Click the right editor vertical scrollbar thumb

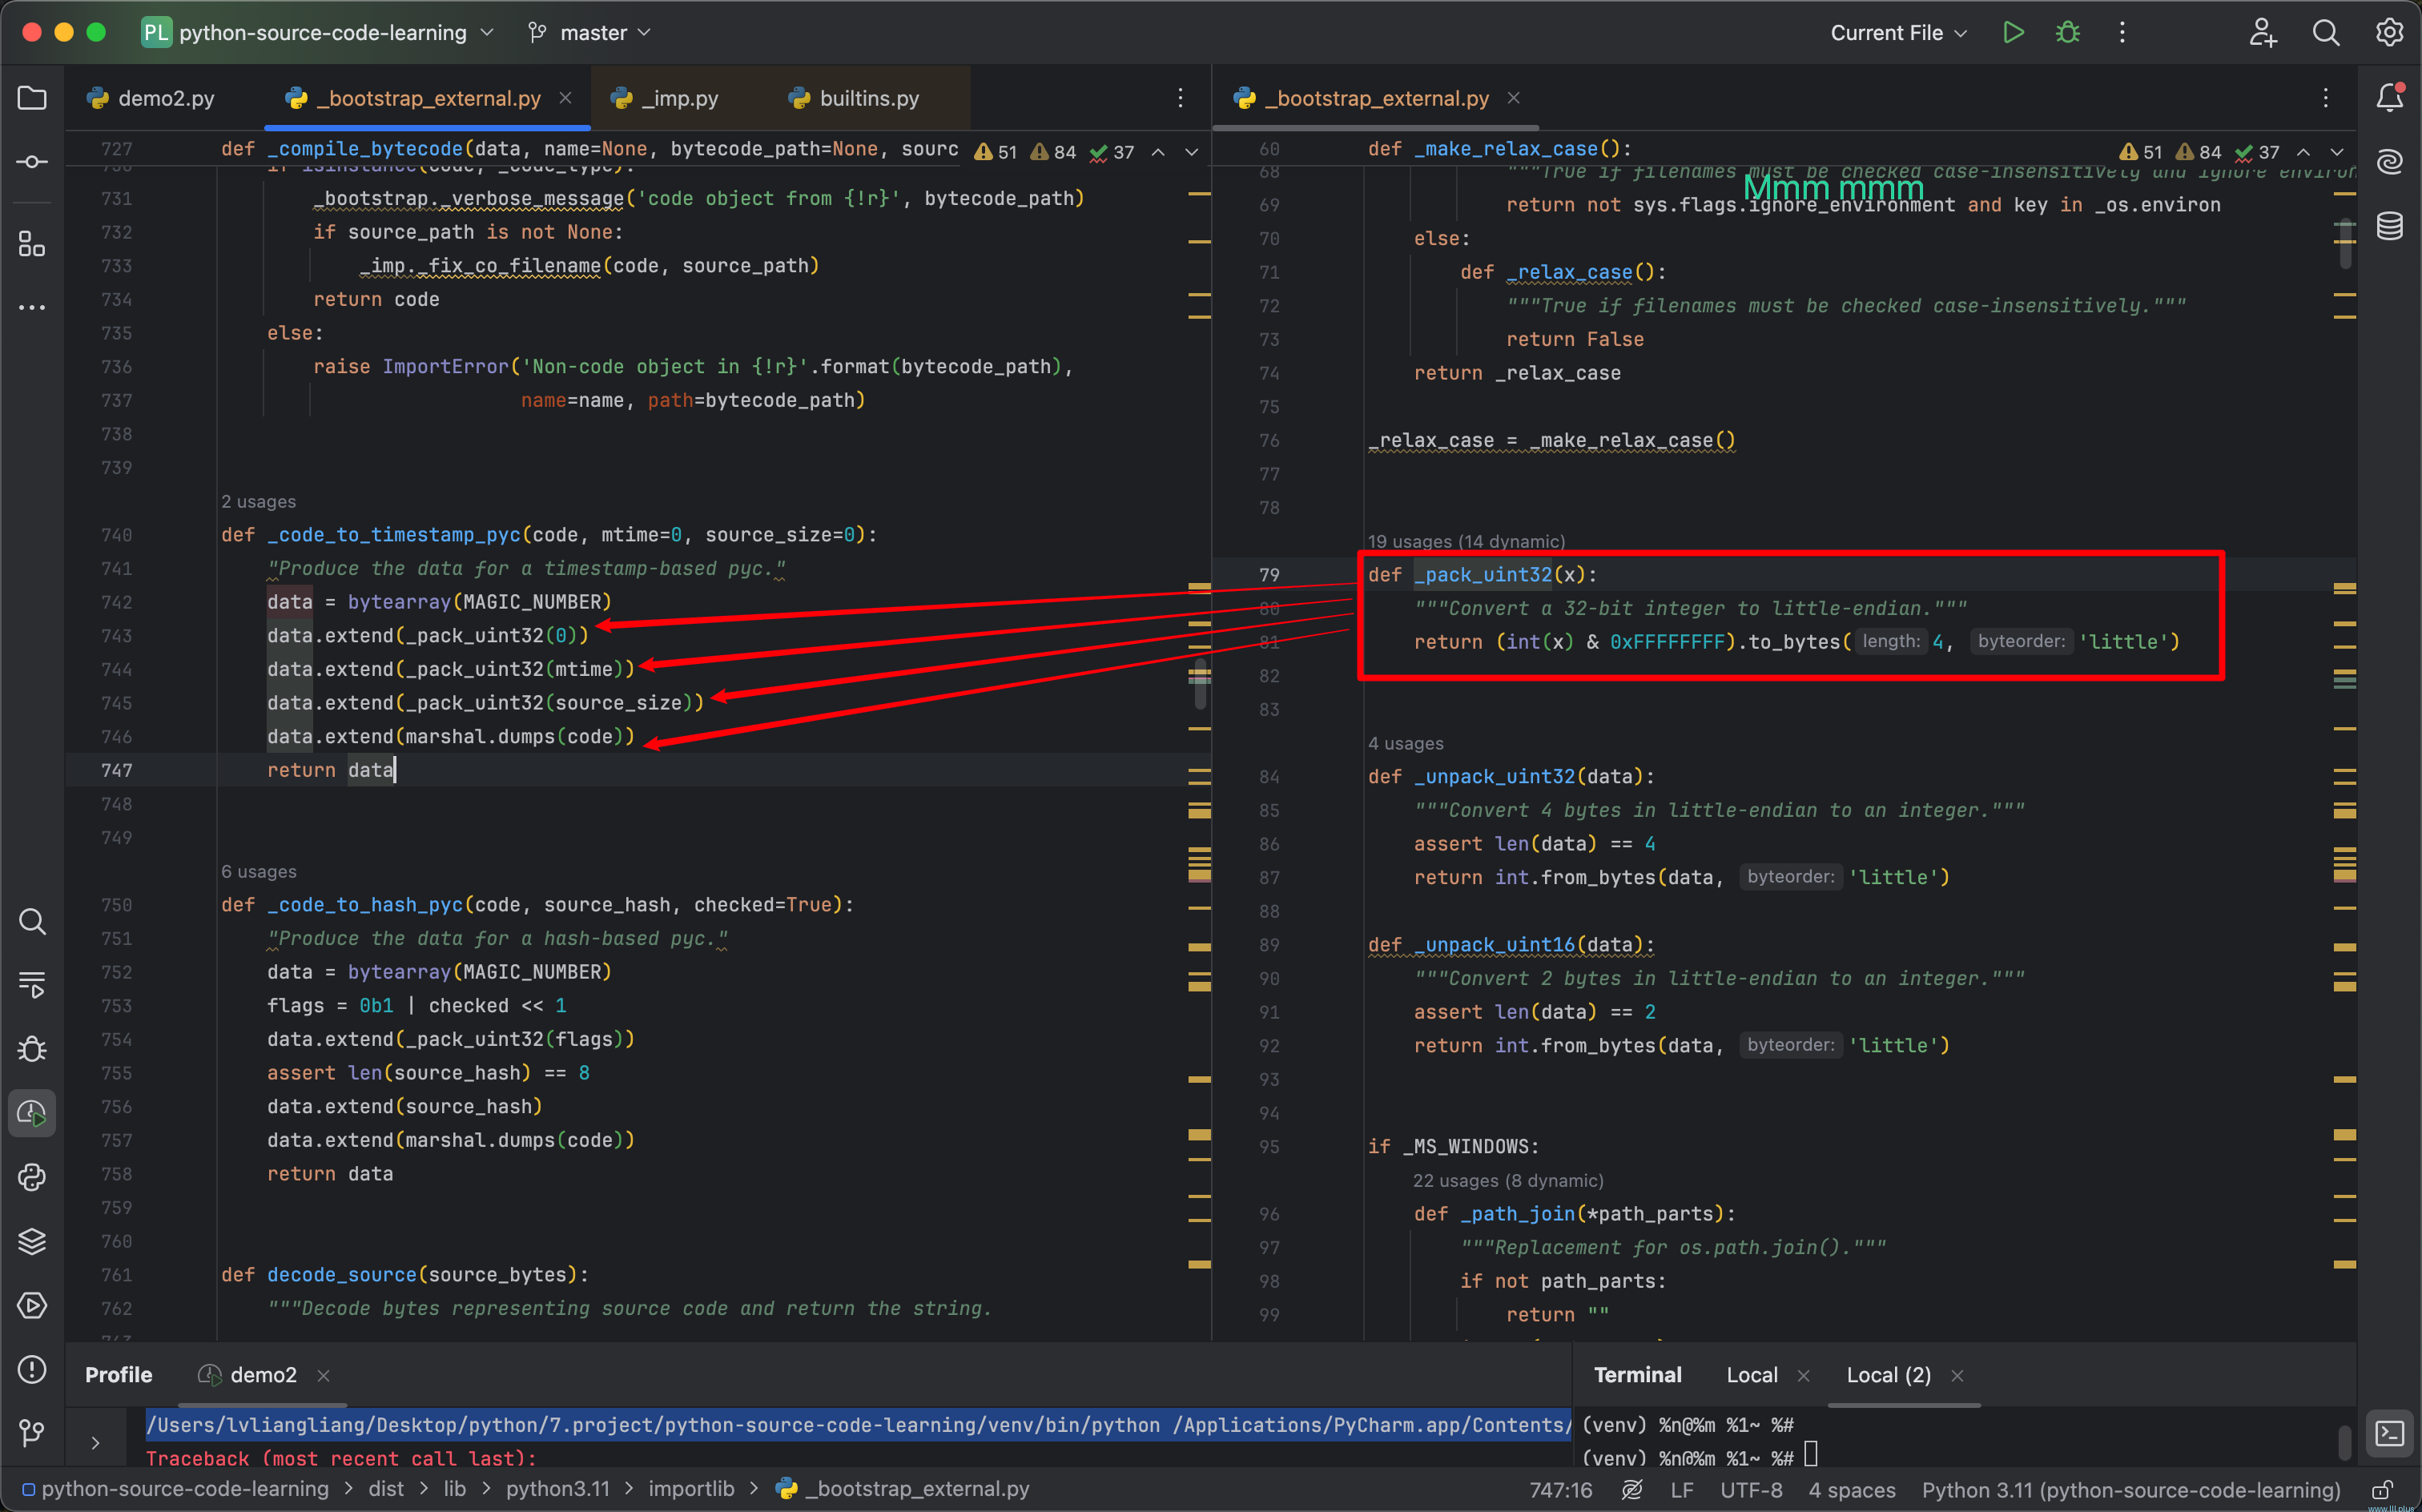[x=2345, y=244]
